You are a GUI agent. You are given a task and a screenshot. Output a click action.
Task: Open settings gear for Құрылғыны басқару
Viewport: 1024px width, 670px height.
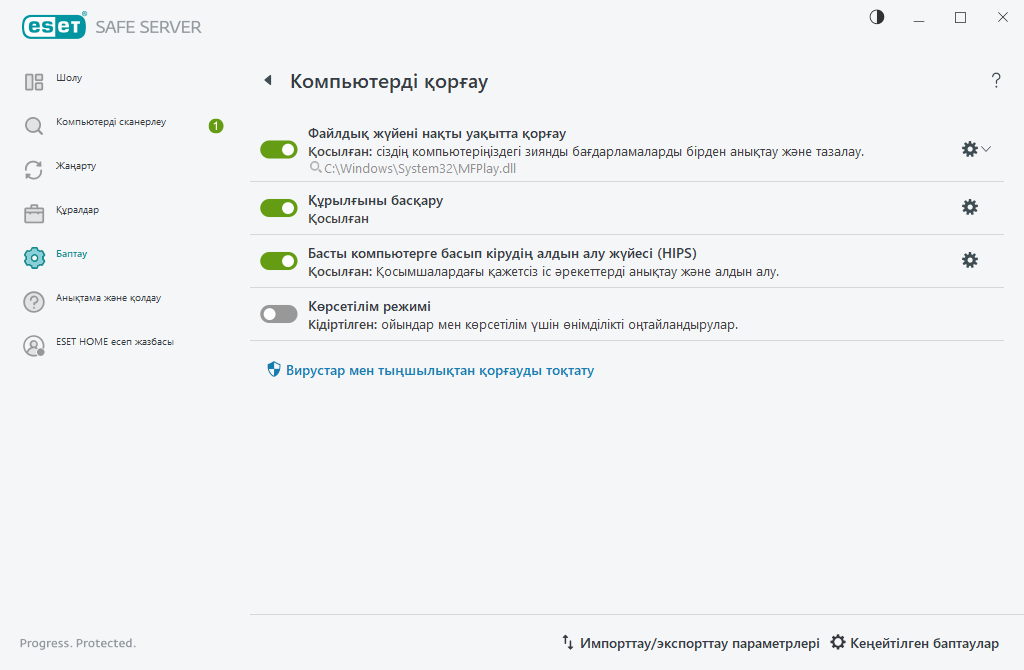(x=969, y=207)
